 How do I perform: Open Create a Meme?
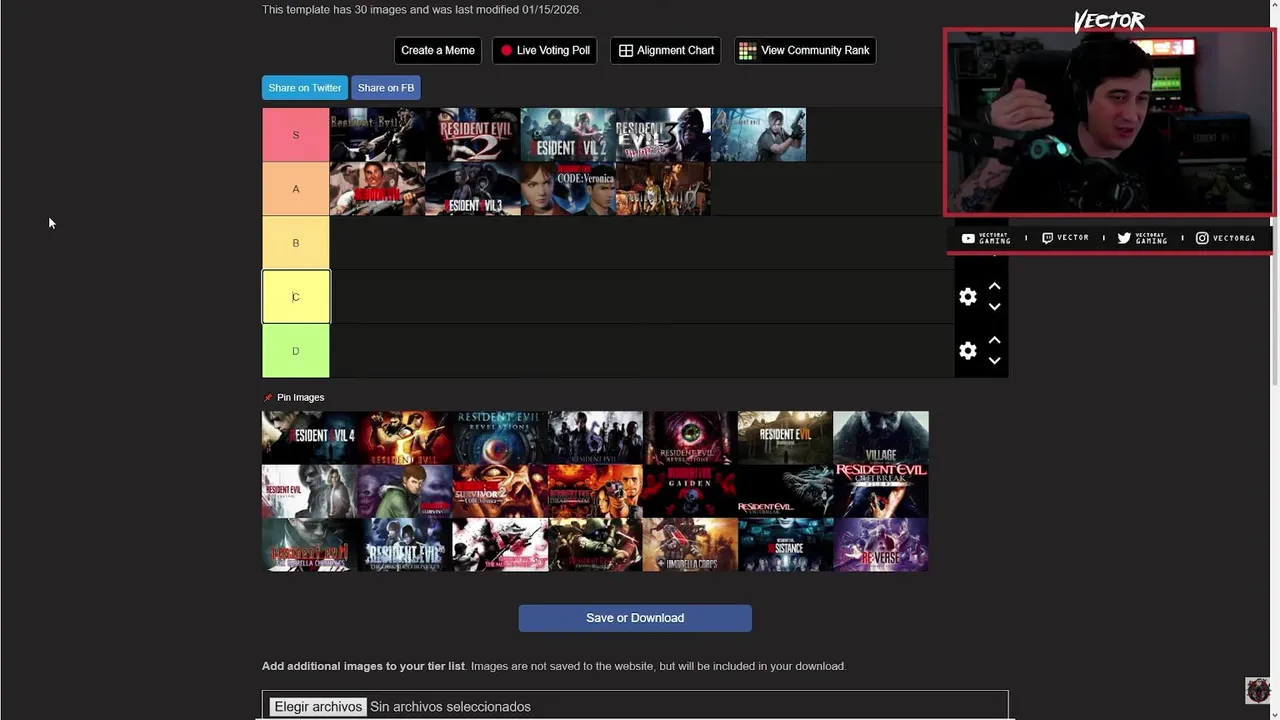438,50
